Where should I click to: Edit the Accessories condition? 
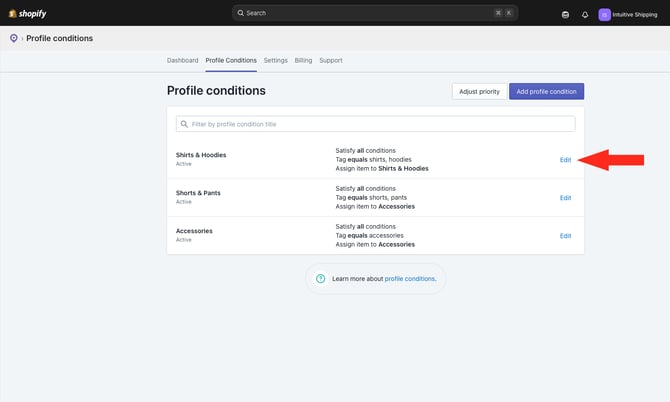[565, 236]
